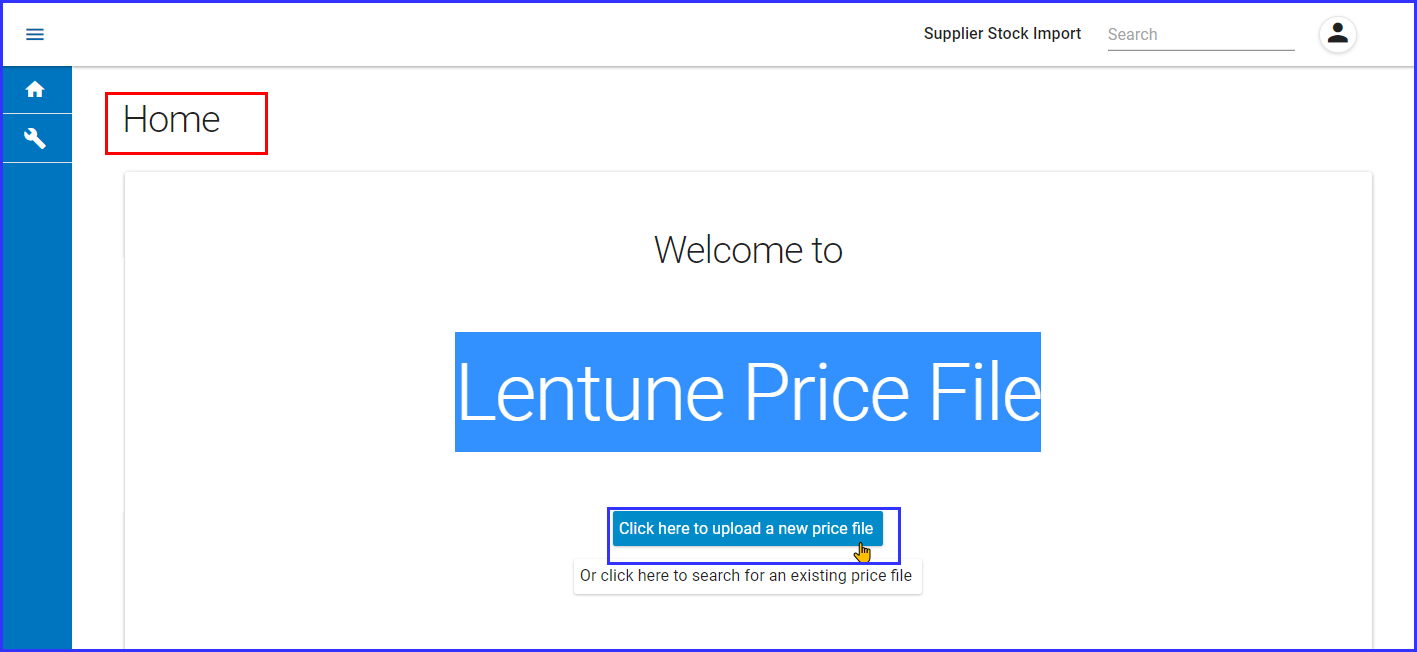Click the word File in highlighted heading

pos(985,392)
